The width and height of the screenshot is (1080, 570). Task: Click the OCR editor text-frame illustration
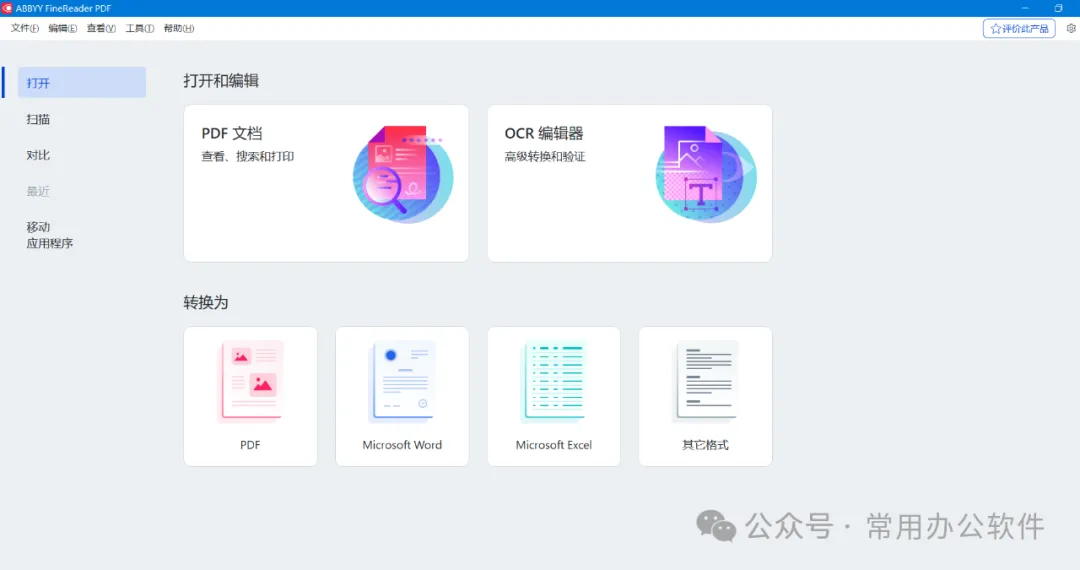[706, 173]
